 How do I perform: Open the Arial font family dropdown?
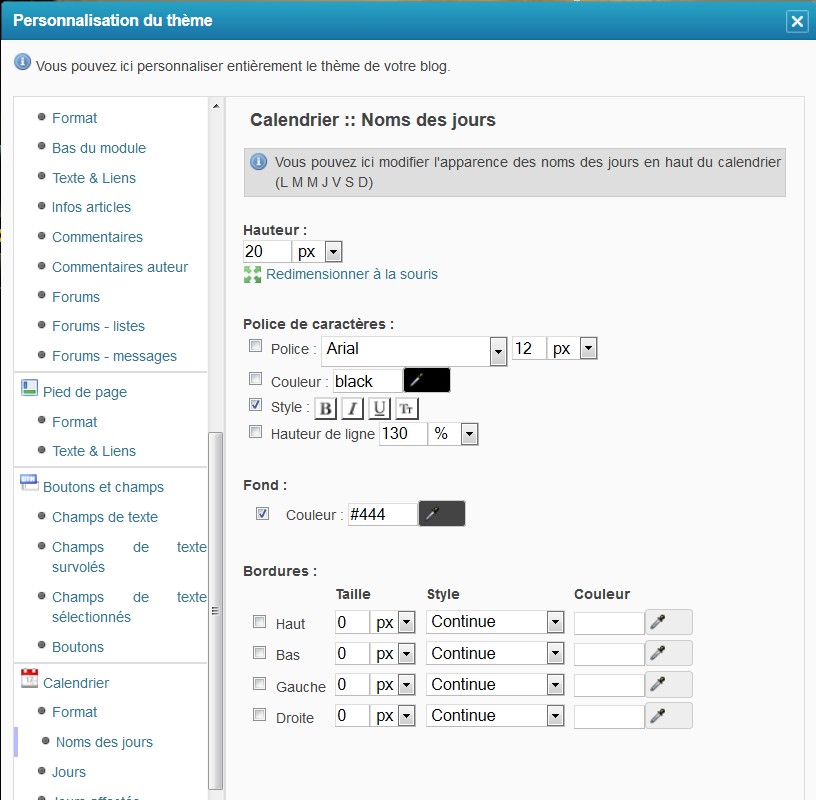pos(498,350)
